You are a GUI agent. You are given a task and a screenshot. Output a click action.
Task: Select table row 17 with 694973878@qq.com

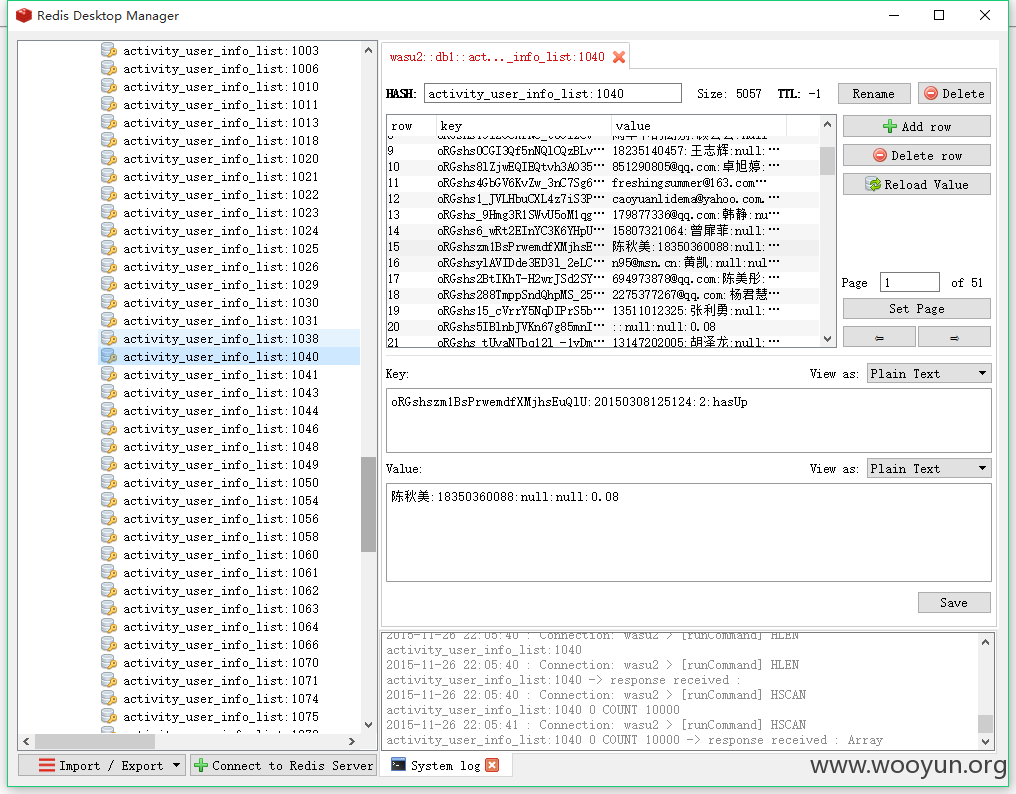(x=603, y=279)
